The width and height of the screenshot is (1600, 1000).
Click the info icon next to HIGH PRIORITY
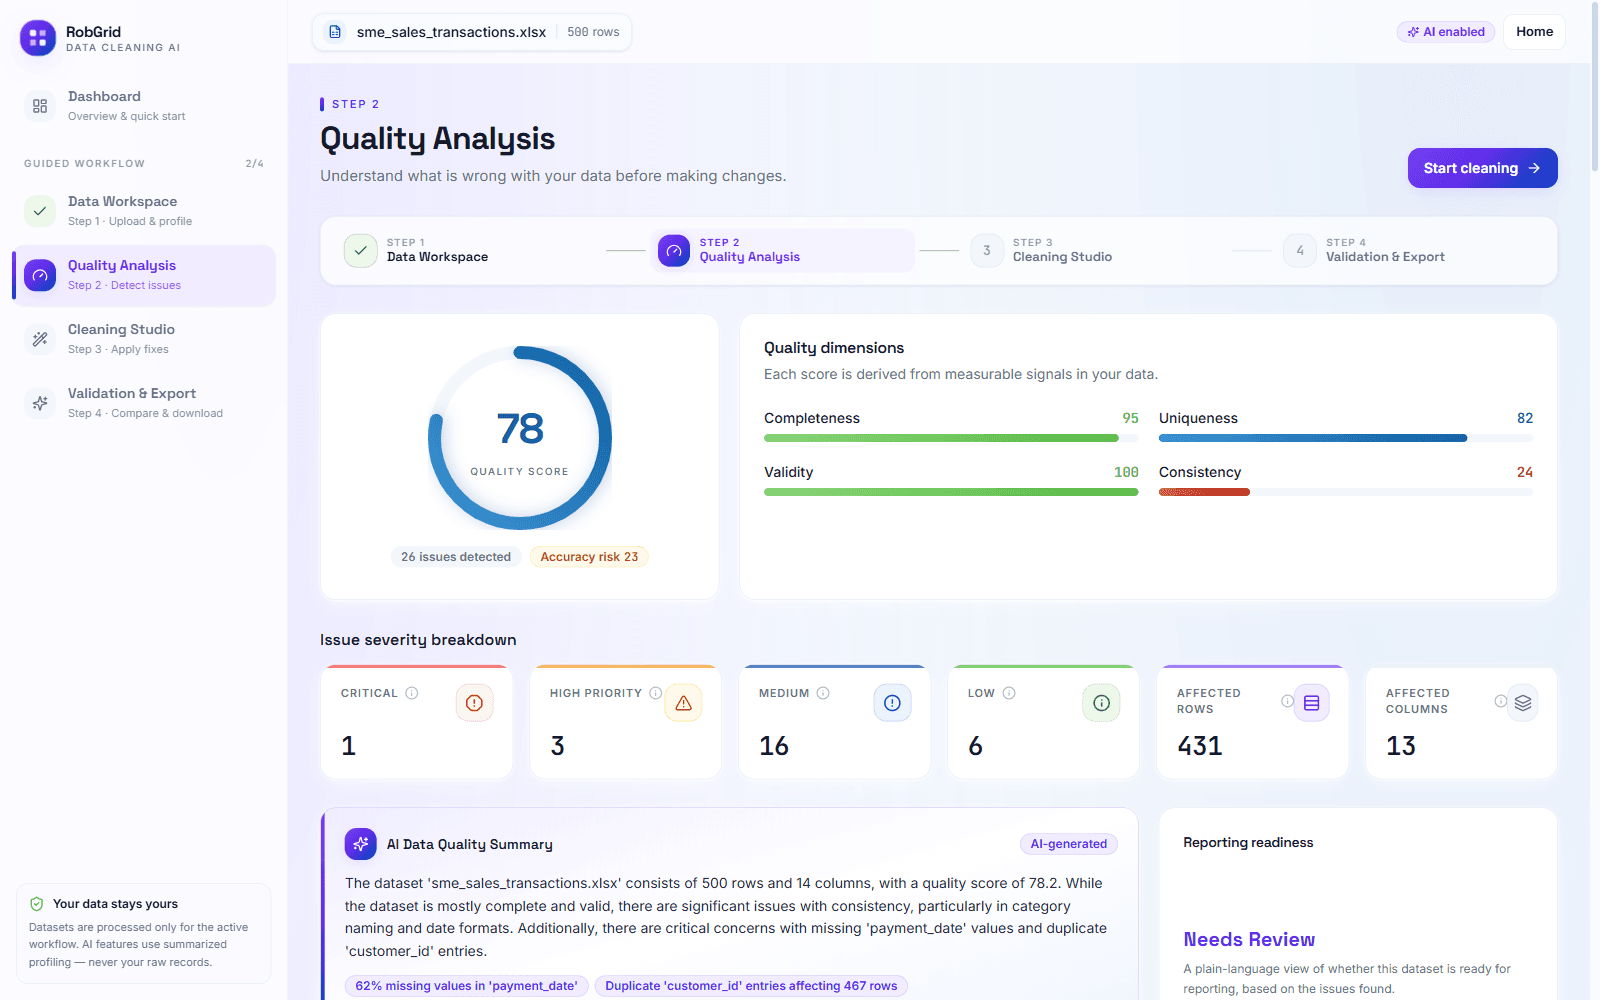[x=656, y=693]
